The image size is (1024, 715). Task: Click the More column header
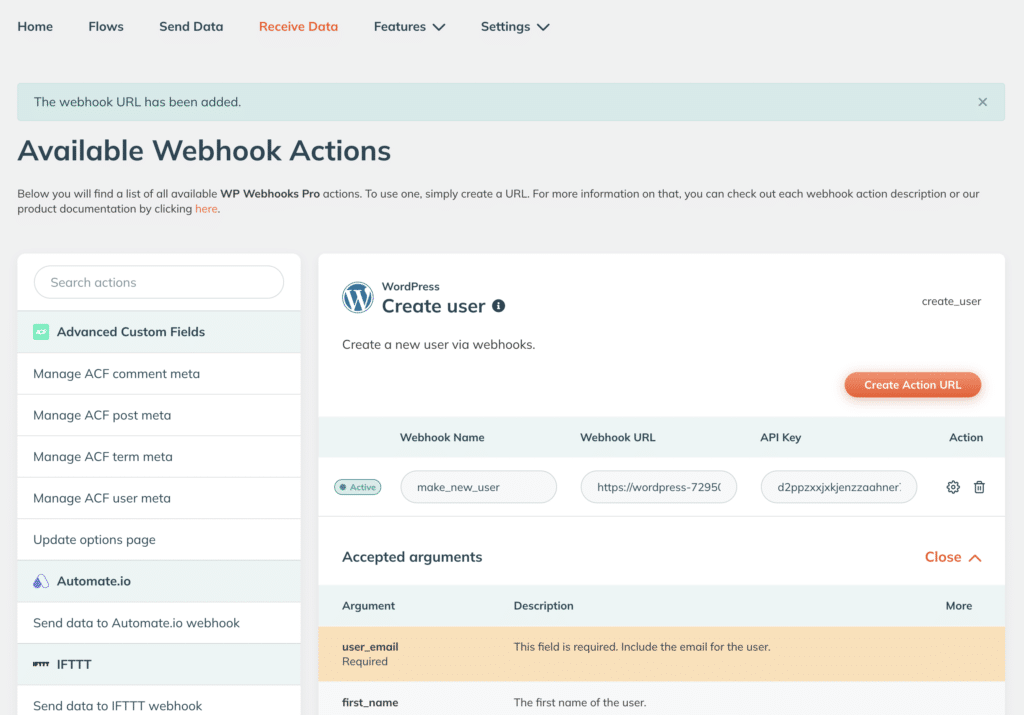pos(959,606)
